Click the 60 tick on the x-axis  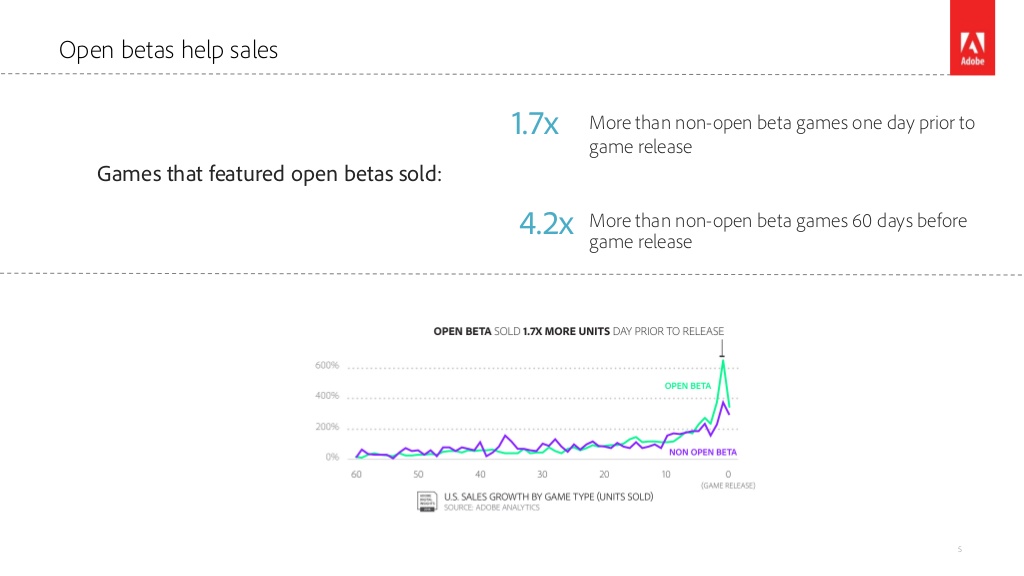(356, 474)
